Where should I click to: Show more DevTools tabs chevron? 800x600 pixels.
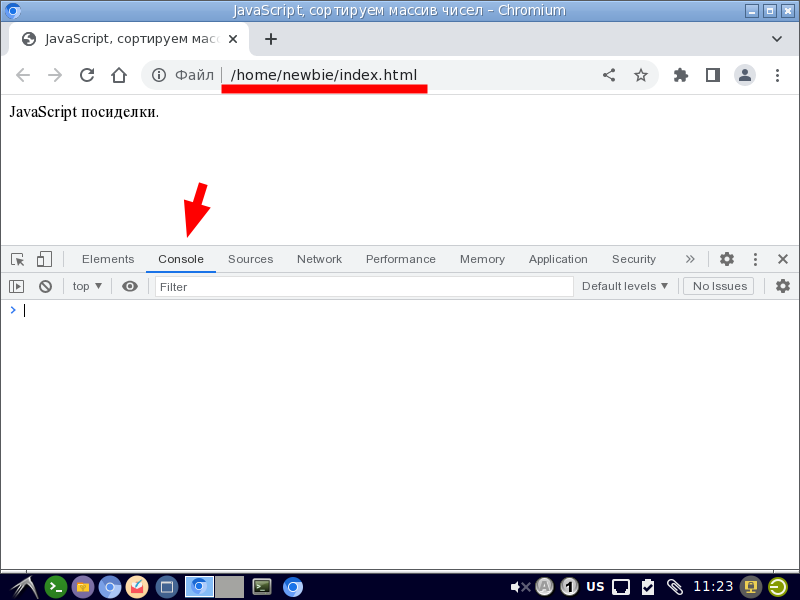pos(690,259)
